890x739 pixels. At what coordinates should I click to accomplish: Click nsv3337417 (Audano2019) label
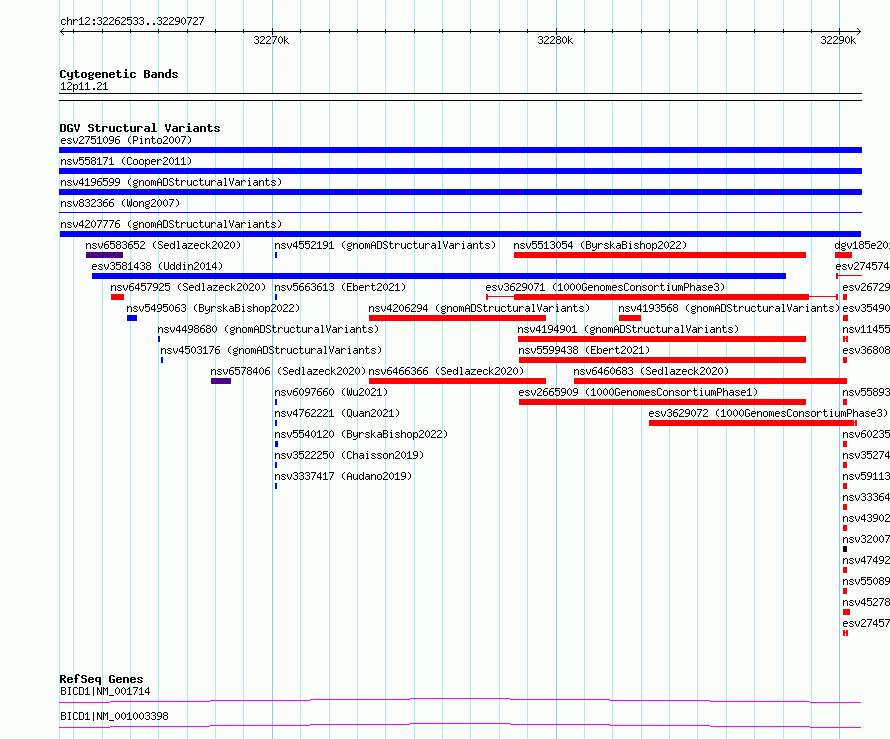click(x=343, y=476)
